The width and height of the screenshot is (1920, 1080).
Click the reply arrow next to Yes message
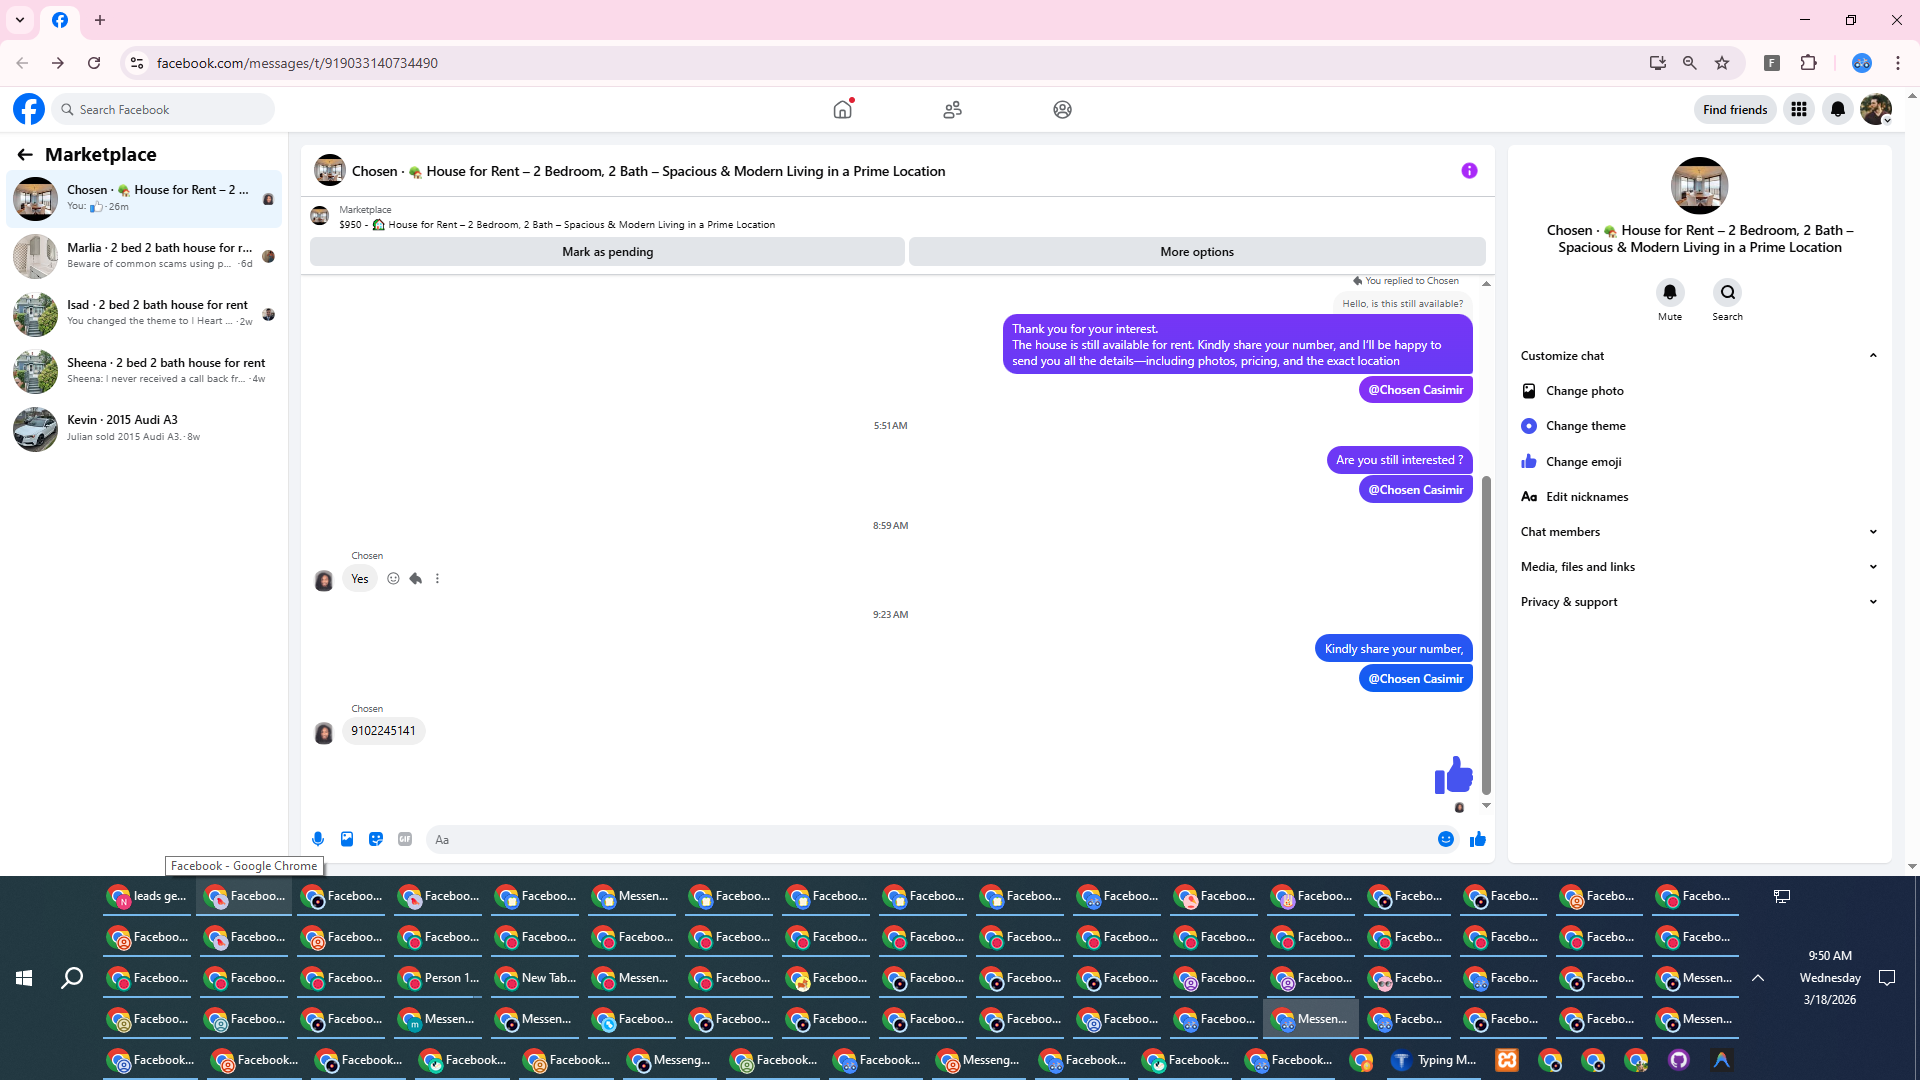coord(416,579)
